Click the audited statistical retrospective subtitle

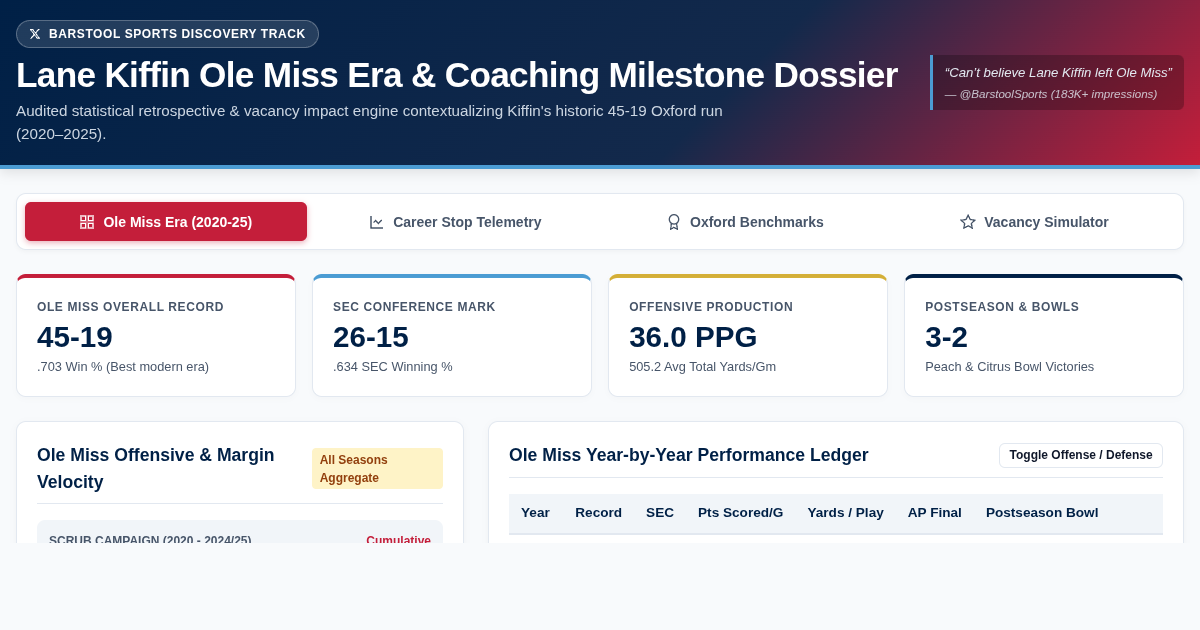[x=369, y=122]
